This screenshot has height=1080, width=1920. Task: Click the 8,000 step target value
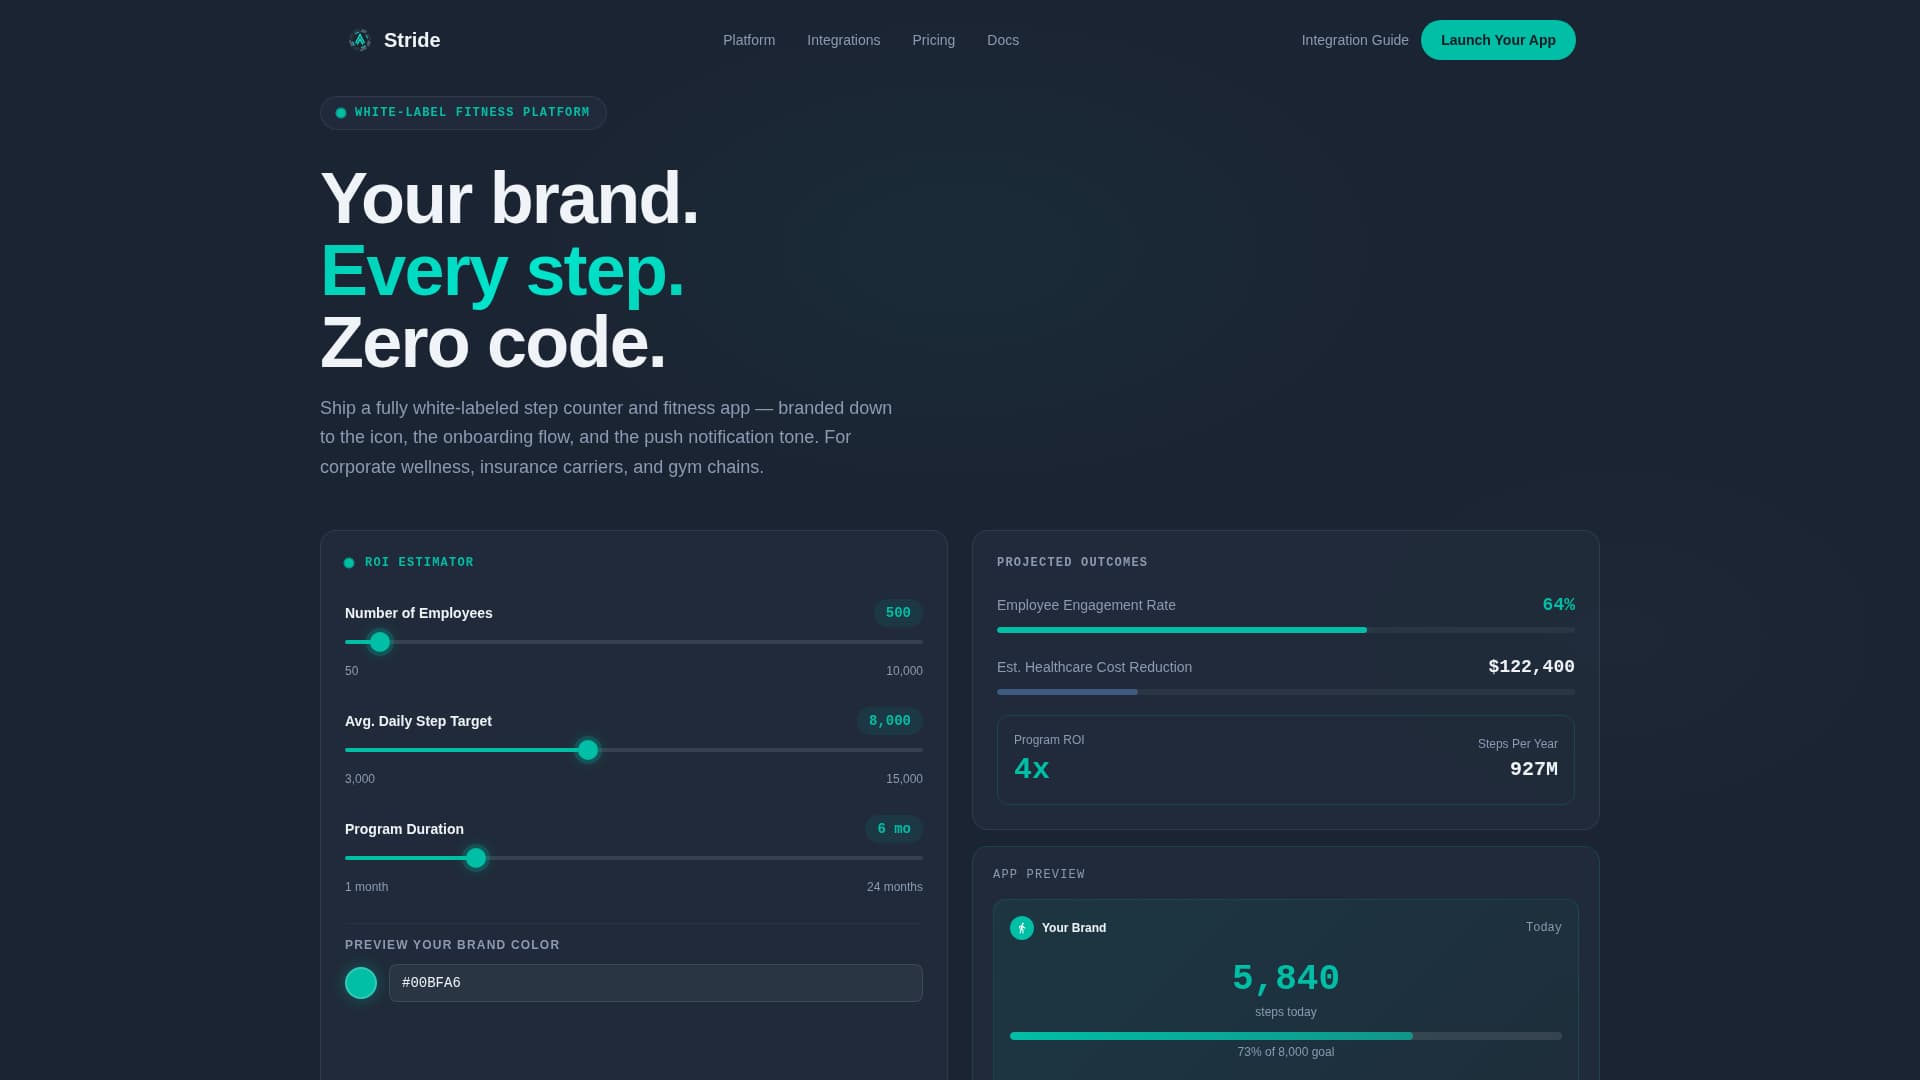point(889,721)
